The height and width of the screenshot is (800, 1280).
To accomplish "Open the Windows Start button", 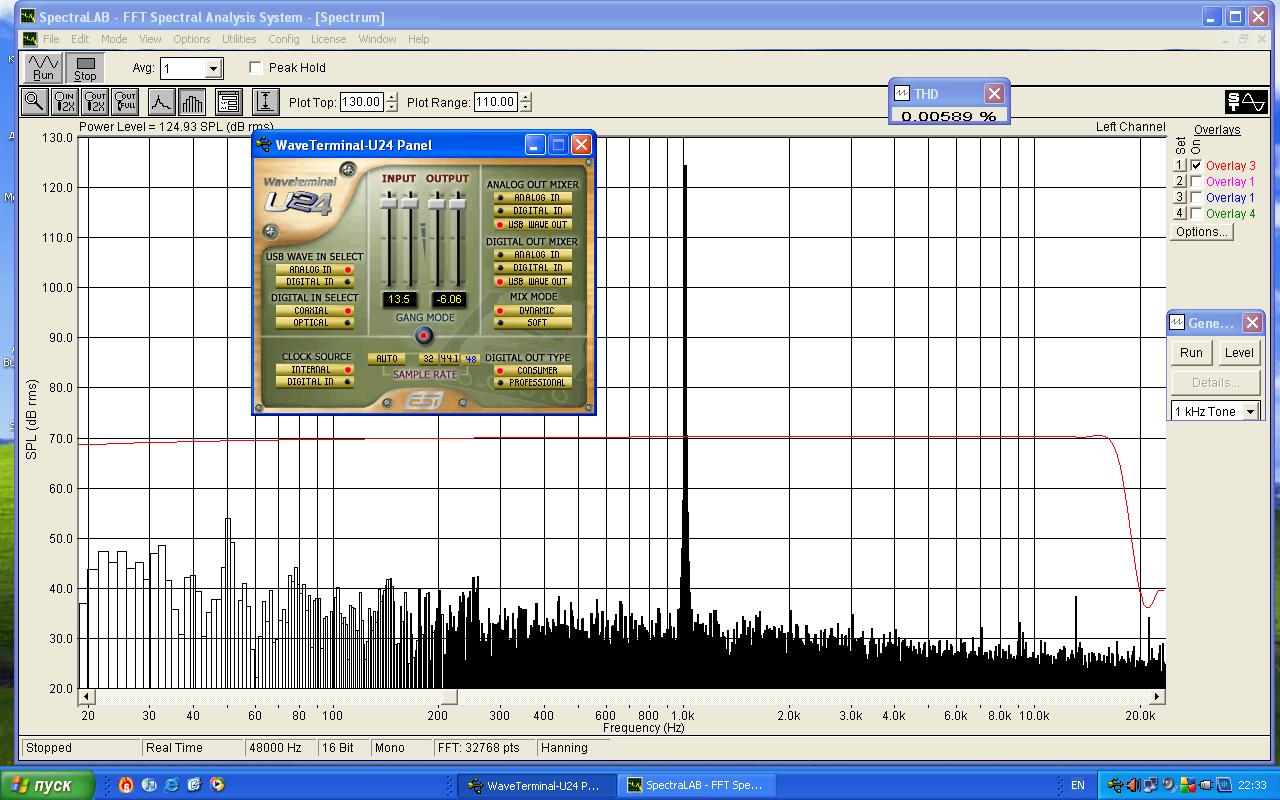I will pyautogui.click(x=47, y=785).
